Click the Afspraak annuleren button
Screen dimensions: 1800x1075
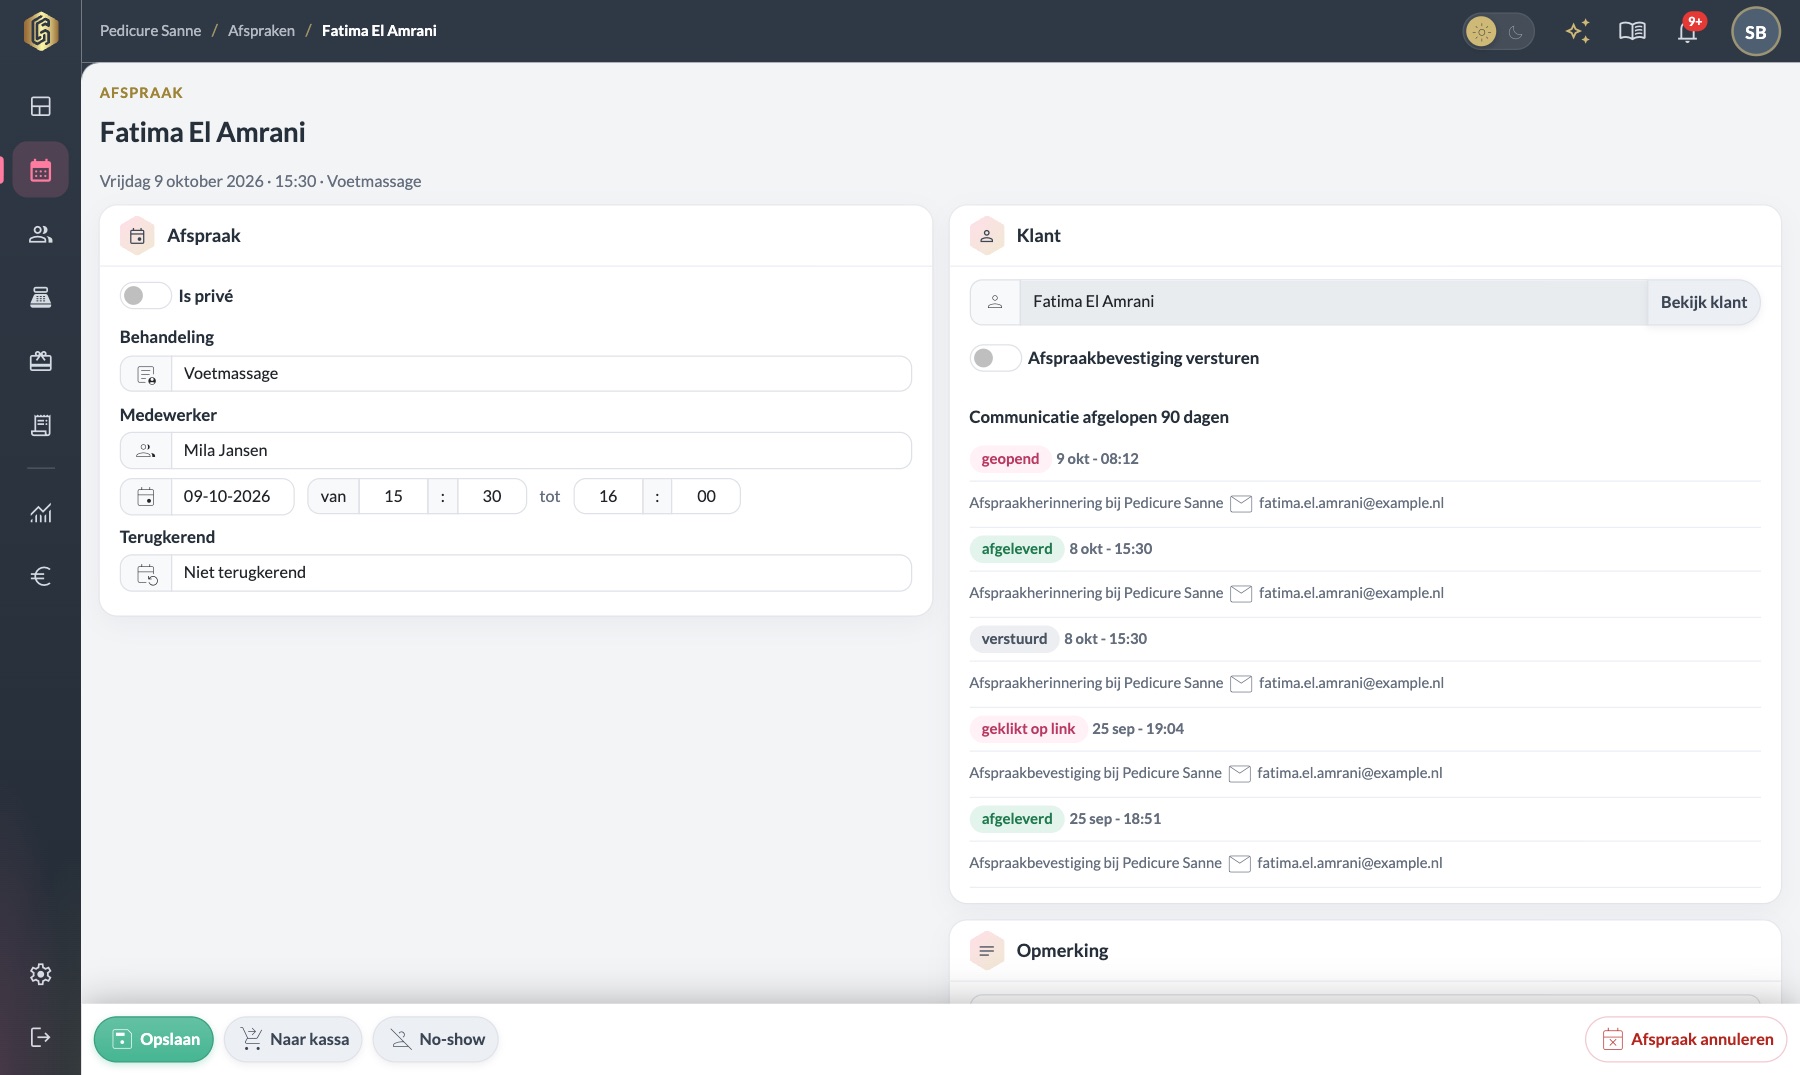(1686, 1039)
